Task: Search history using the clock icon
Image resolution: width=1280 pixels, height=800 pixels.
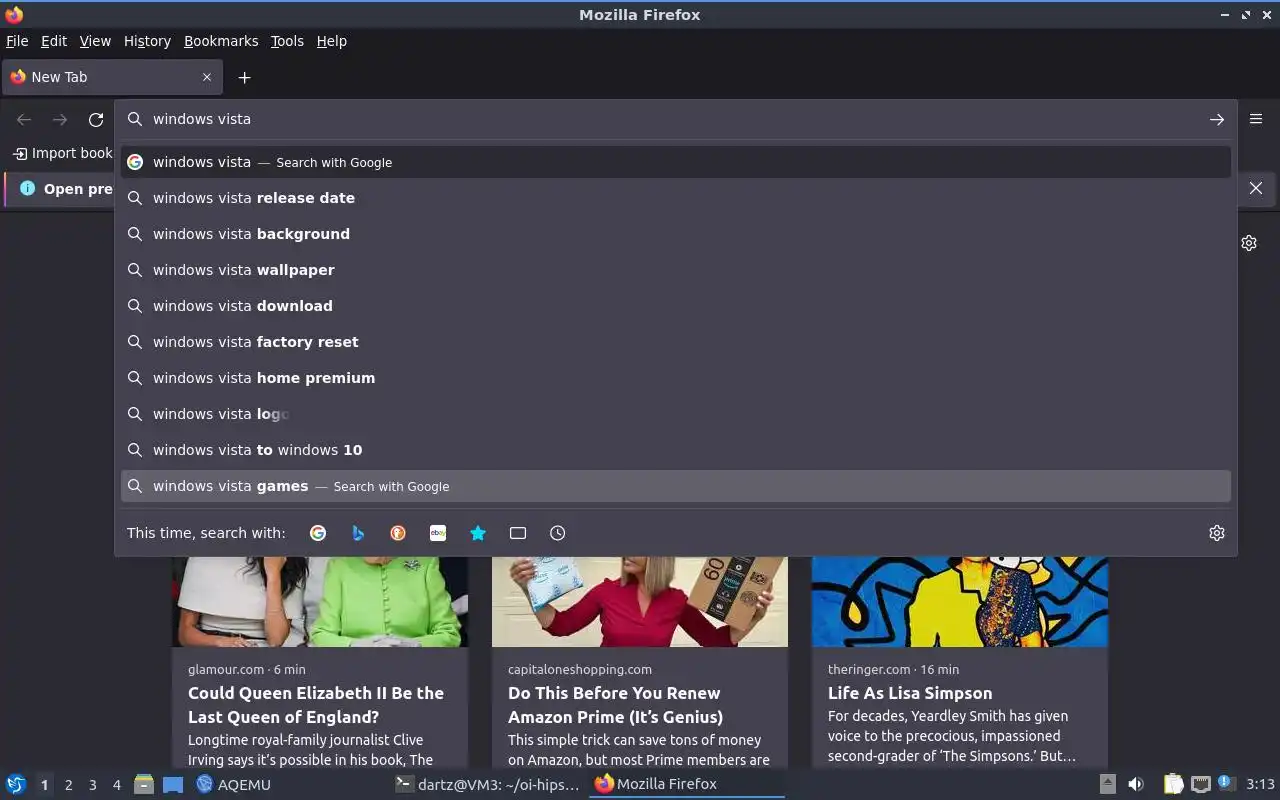Action: pos(558,533)
